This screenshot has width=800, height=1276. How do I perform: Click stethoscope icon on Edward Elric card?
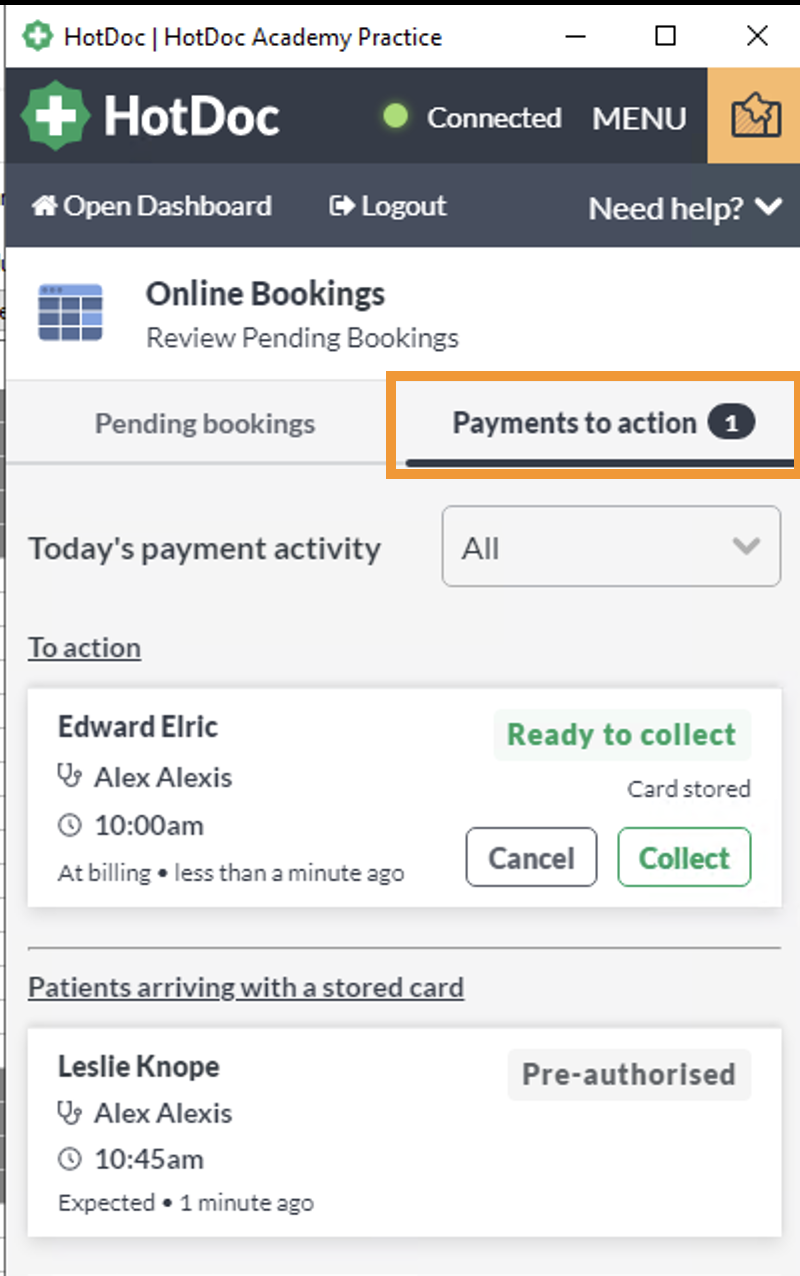tap(70, 777)
